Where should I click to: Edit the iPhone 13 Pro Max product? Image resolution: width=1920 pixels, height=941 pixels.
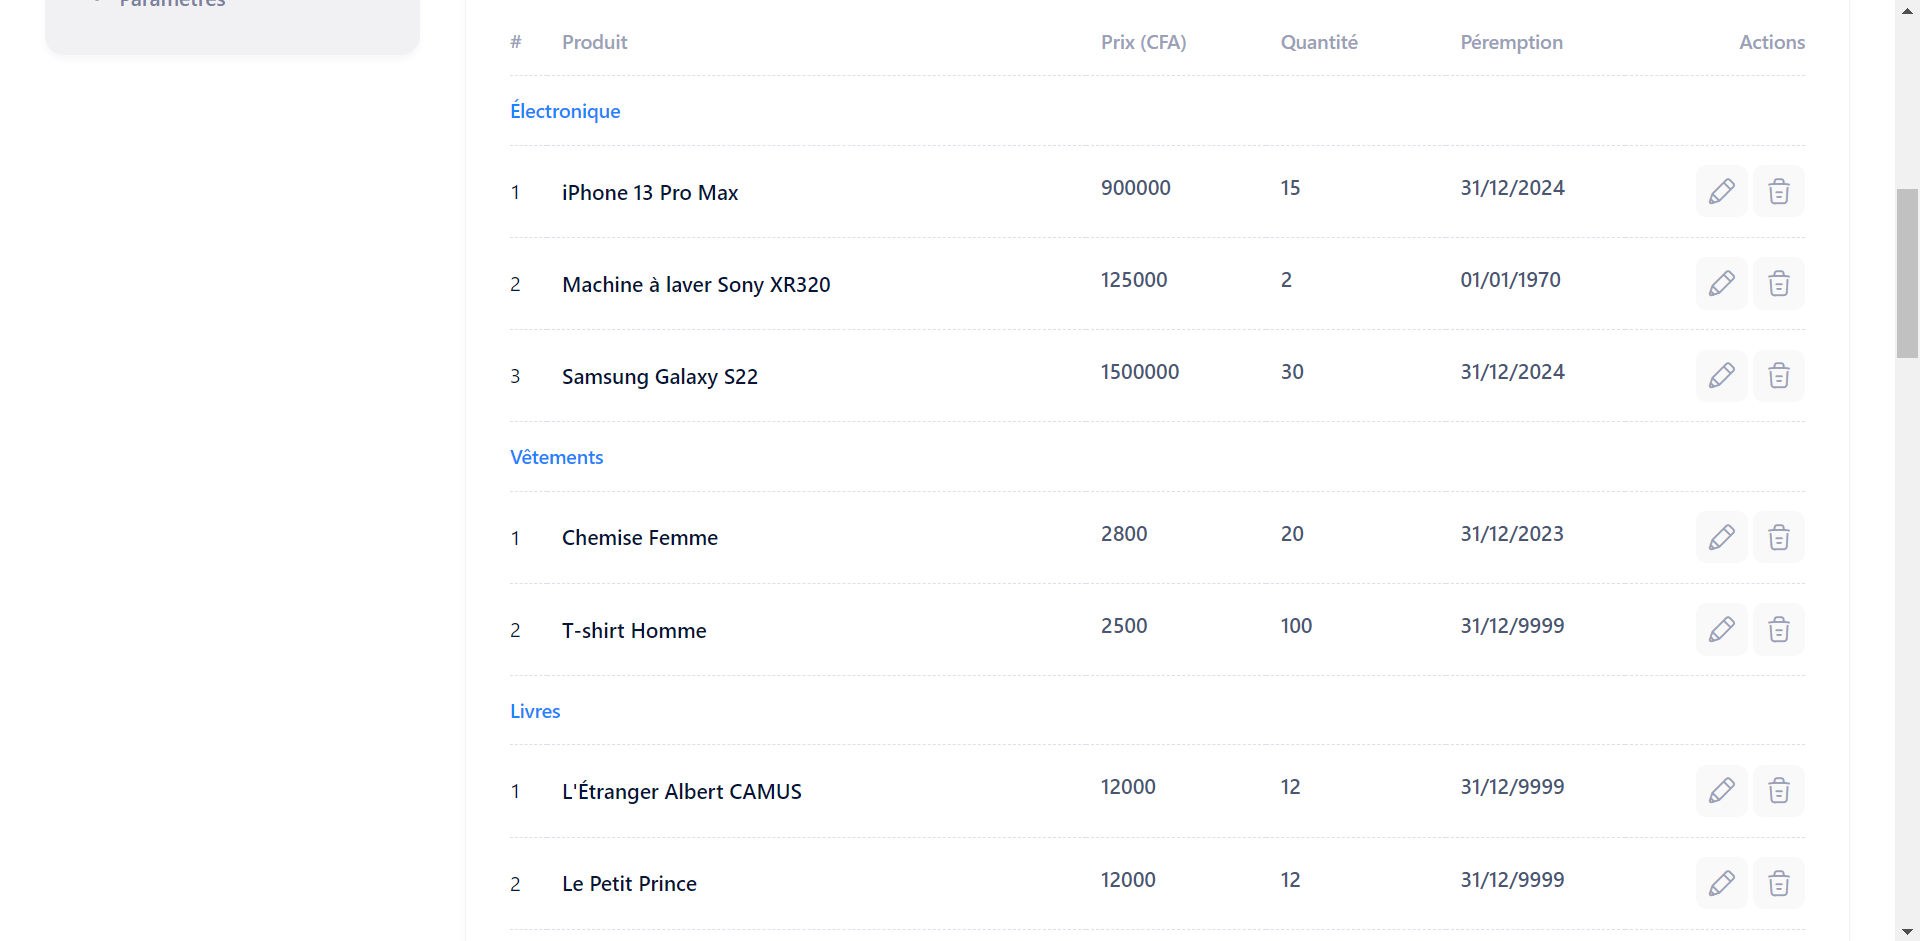(x=1721, y=191)
